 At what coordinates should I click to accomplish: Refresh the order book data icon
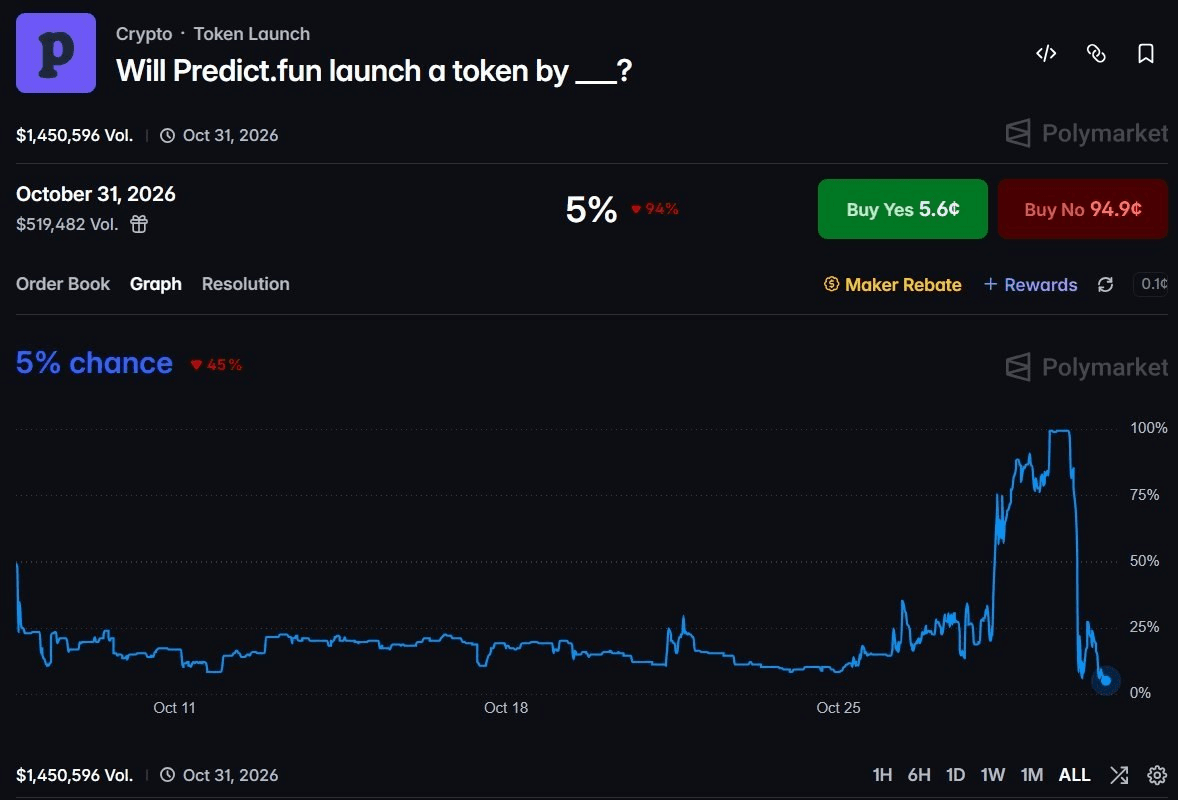[x=1105, y=284]
